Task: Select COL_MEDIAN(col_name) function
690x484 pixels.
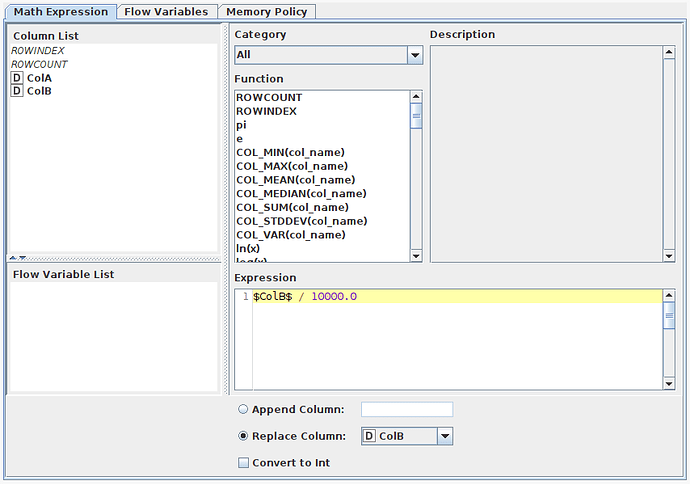Action: [301, 194]
